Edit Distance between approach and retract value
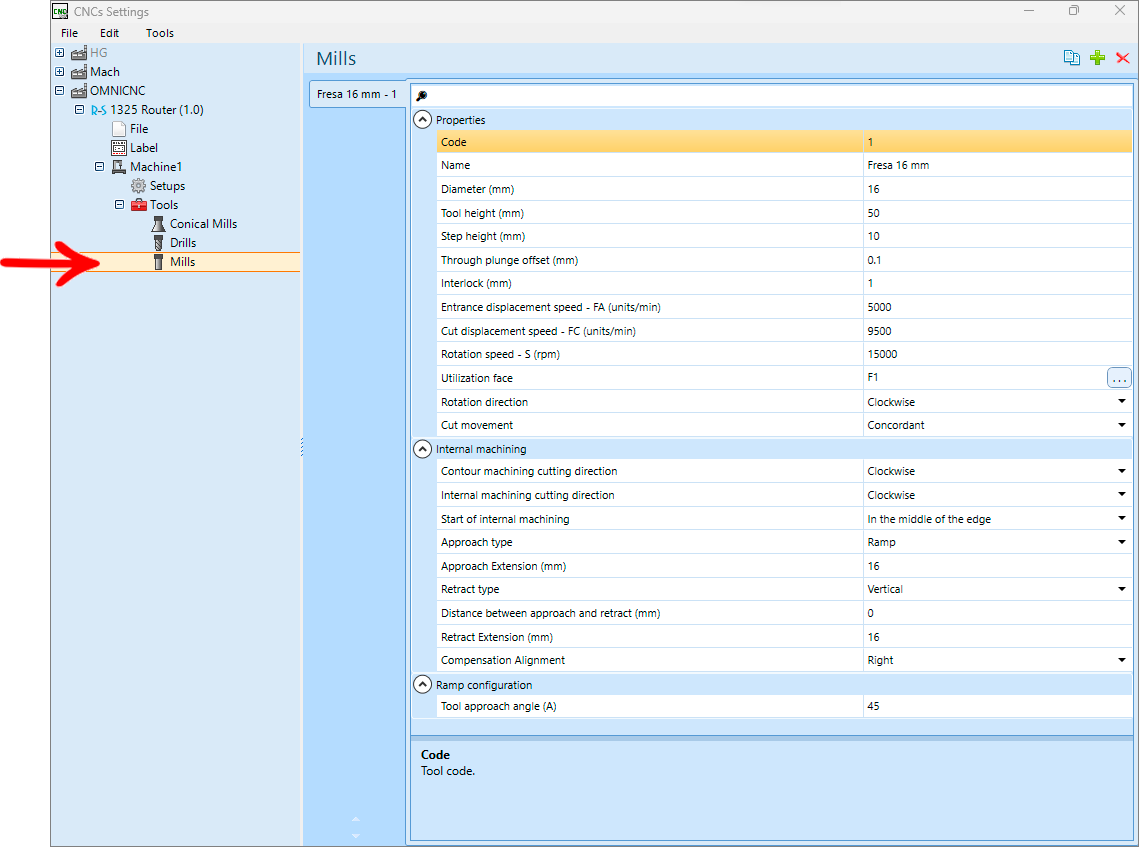Viewport: 1139px width, 847px height. coord(997,613)
